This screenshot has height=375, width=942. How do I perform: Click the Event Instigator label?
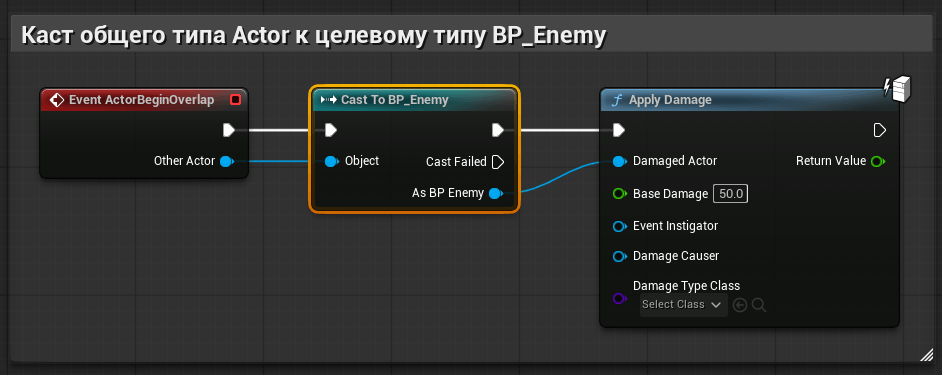point(675,226)
